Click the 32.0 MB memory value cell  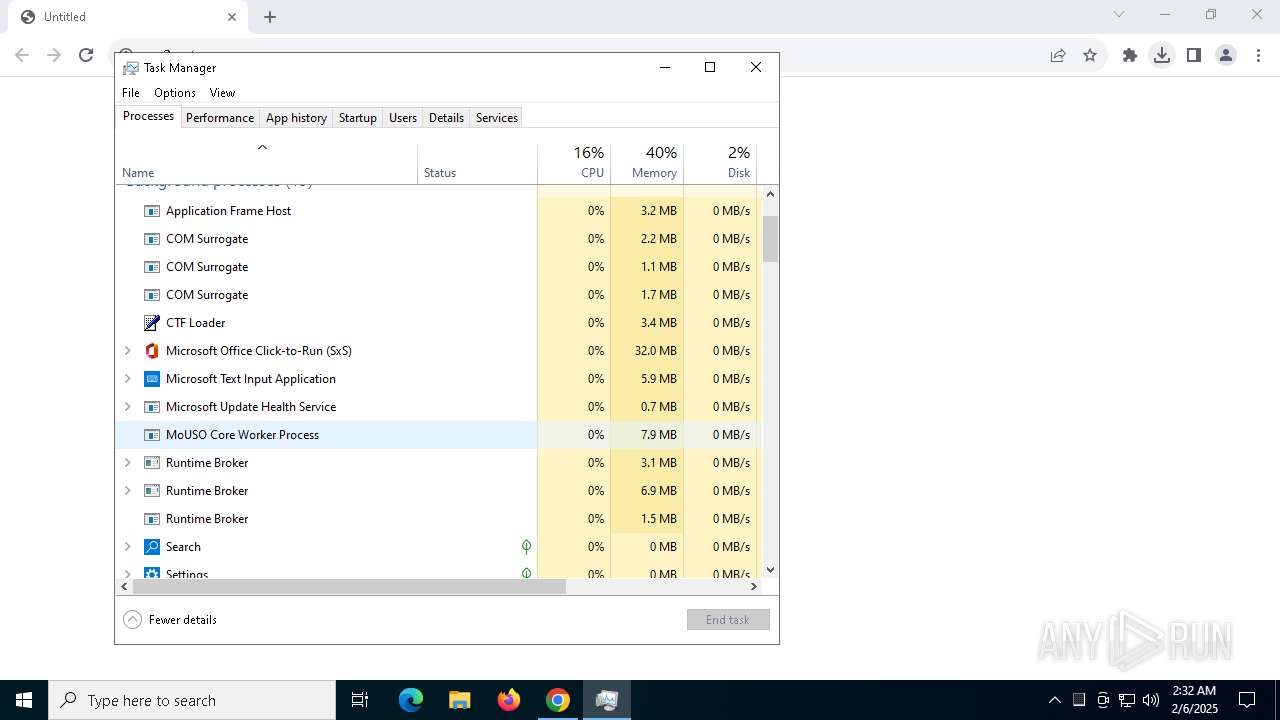[647, 351]
